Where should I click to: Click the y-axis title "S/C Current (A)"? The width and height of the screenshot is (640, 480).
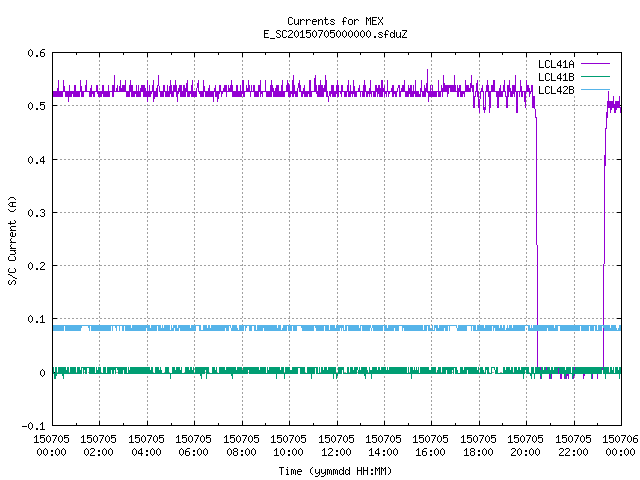pos(12,241)
